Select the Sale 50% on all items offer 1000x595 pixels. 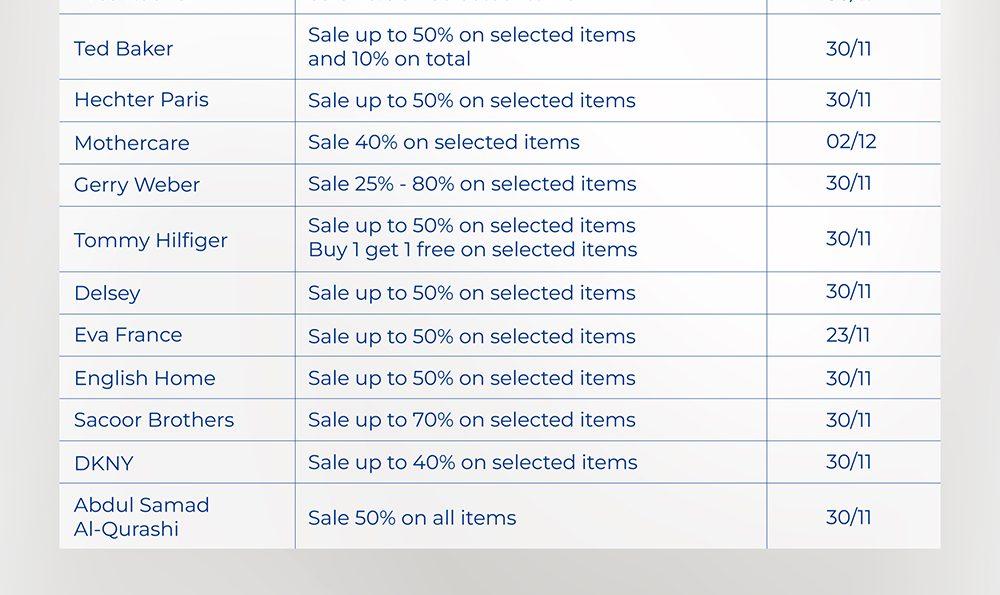click(412, 518)
